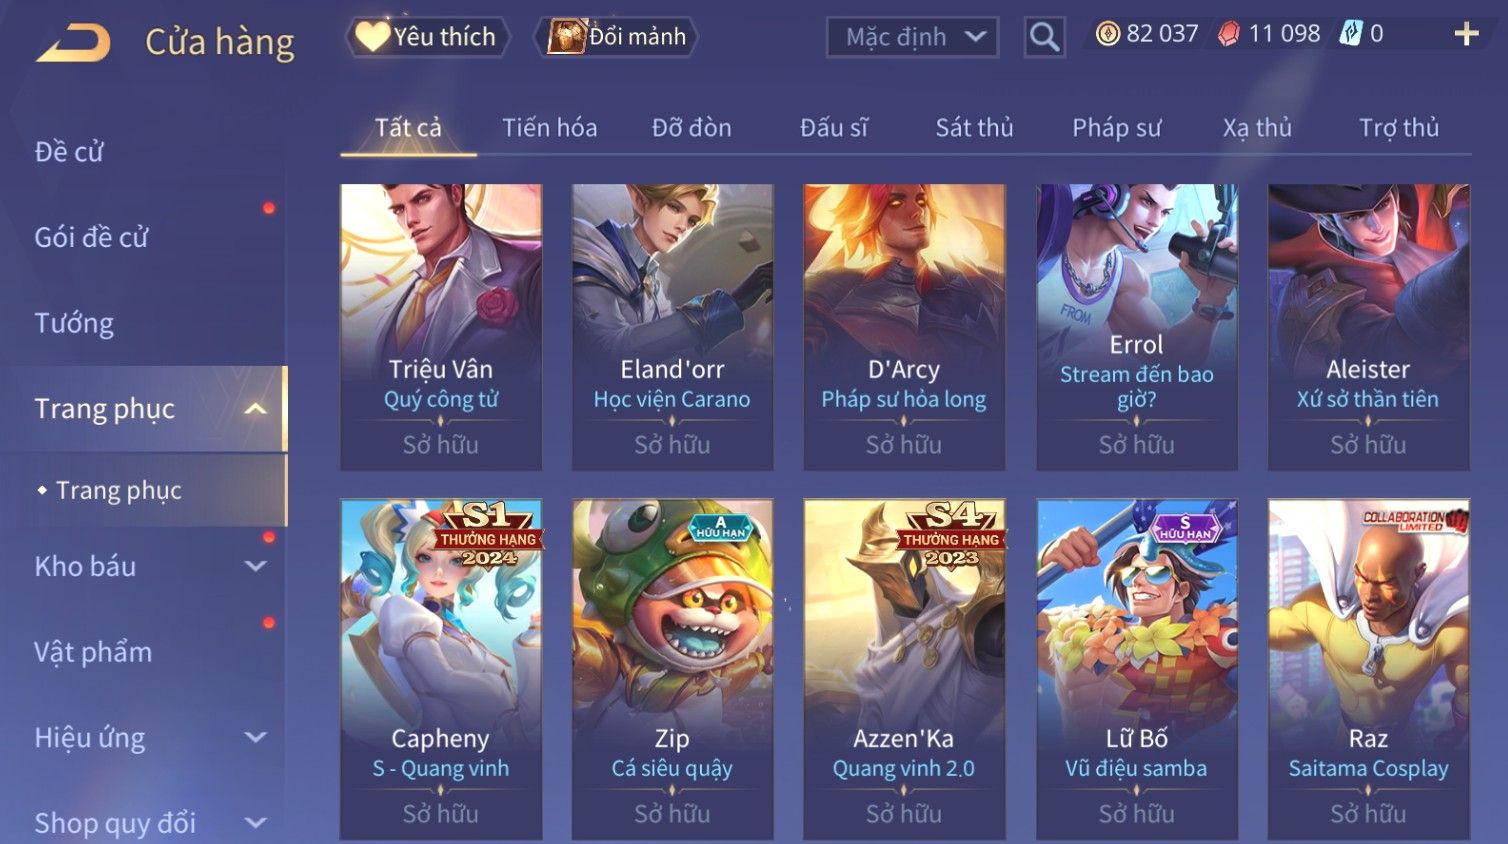Tap the golden back arrow icon
Viewport: 1508px width, 844px height.
73,43
